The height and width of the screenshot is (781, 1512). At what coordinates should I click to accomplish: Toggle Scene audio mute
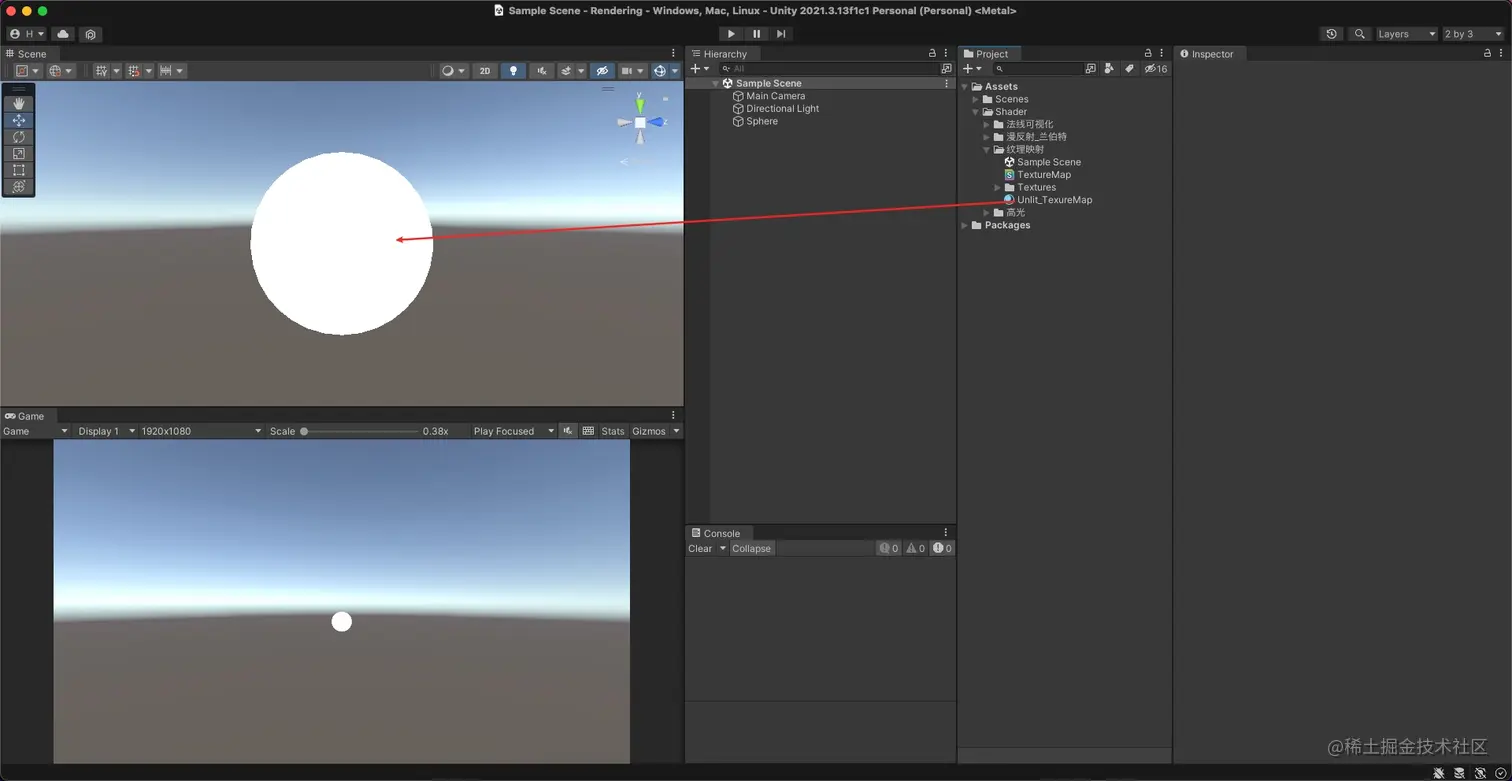[x=542, y=71]
